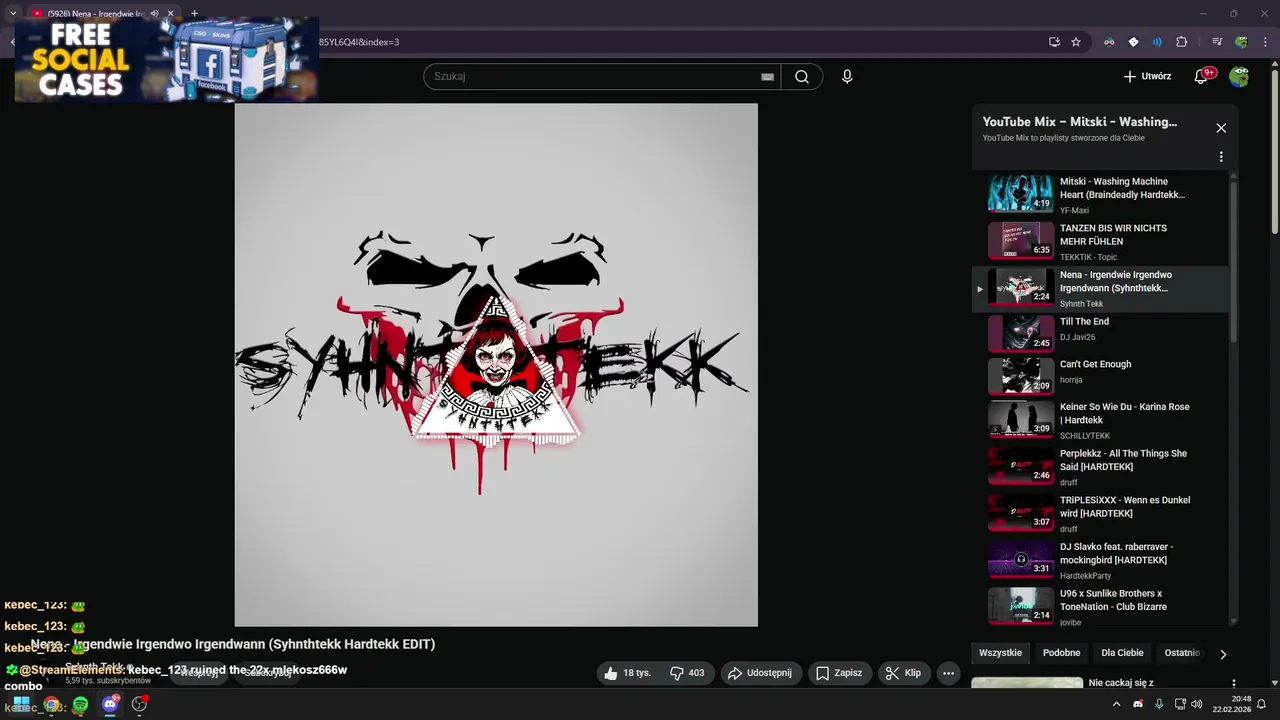
Task: Click the Klip scissors button
Action: click(904, 673)
